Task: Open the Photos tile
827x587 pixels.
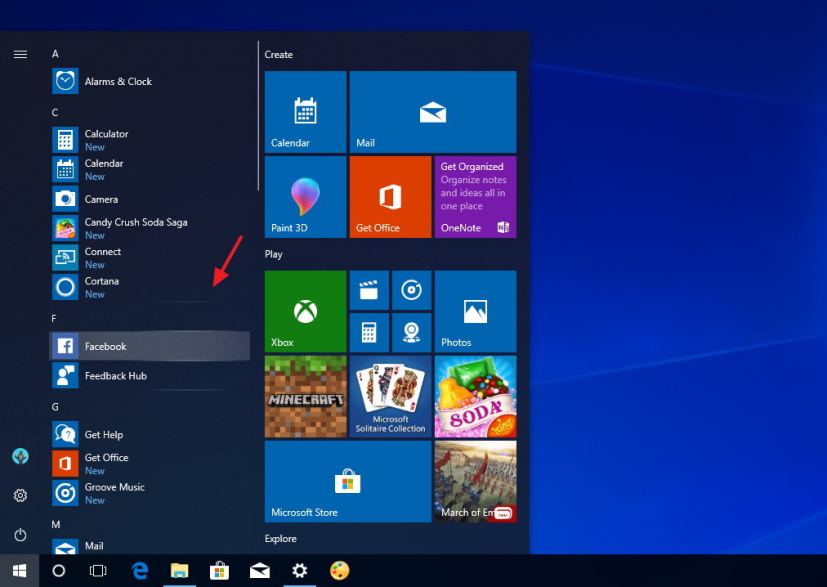Action: tap(475, 311)
